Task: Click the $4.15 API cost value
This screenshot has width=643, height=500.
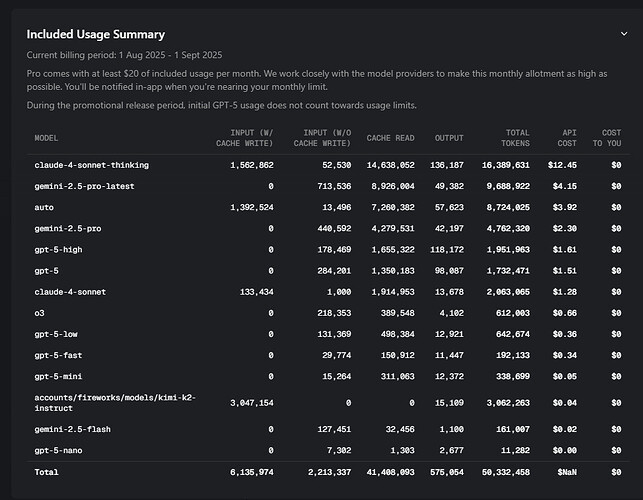Action: pos(565,186)
